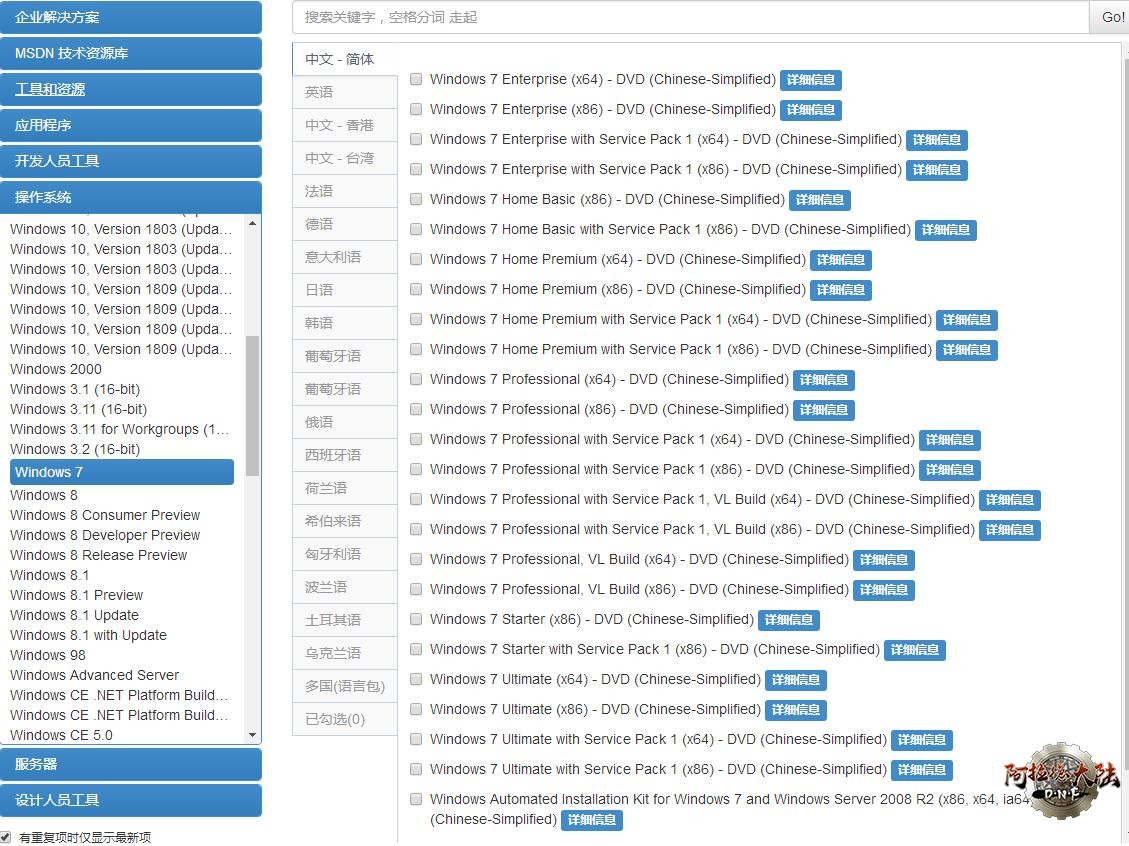Click the OS list scroll up arrow
1129x846 pixels.
[252, 223]
